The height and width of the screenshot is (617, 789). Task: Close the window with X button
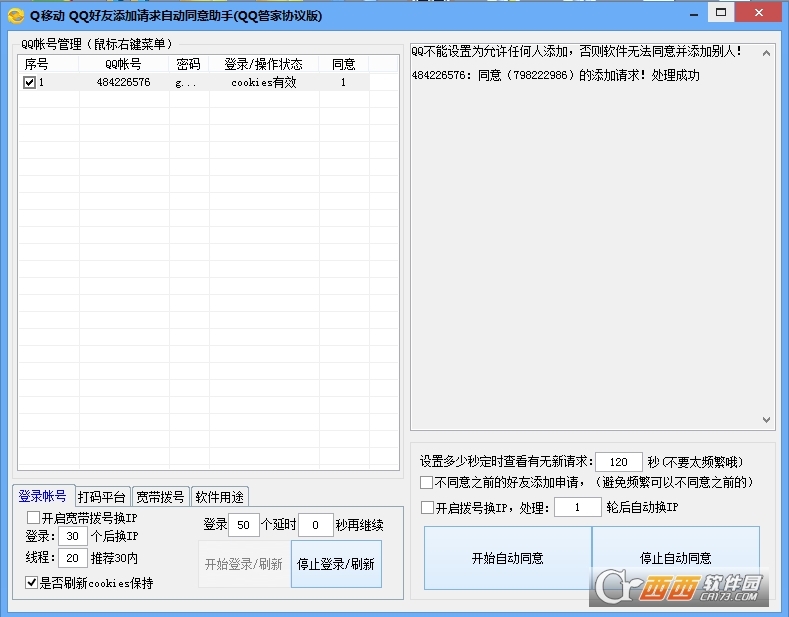(759, 13)
